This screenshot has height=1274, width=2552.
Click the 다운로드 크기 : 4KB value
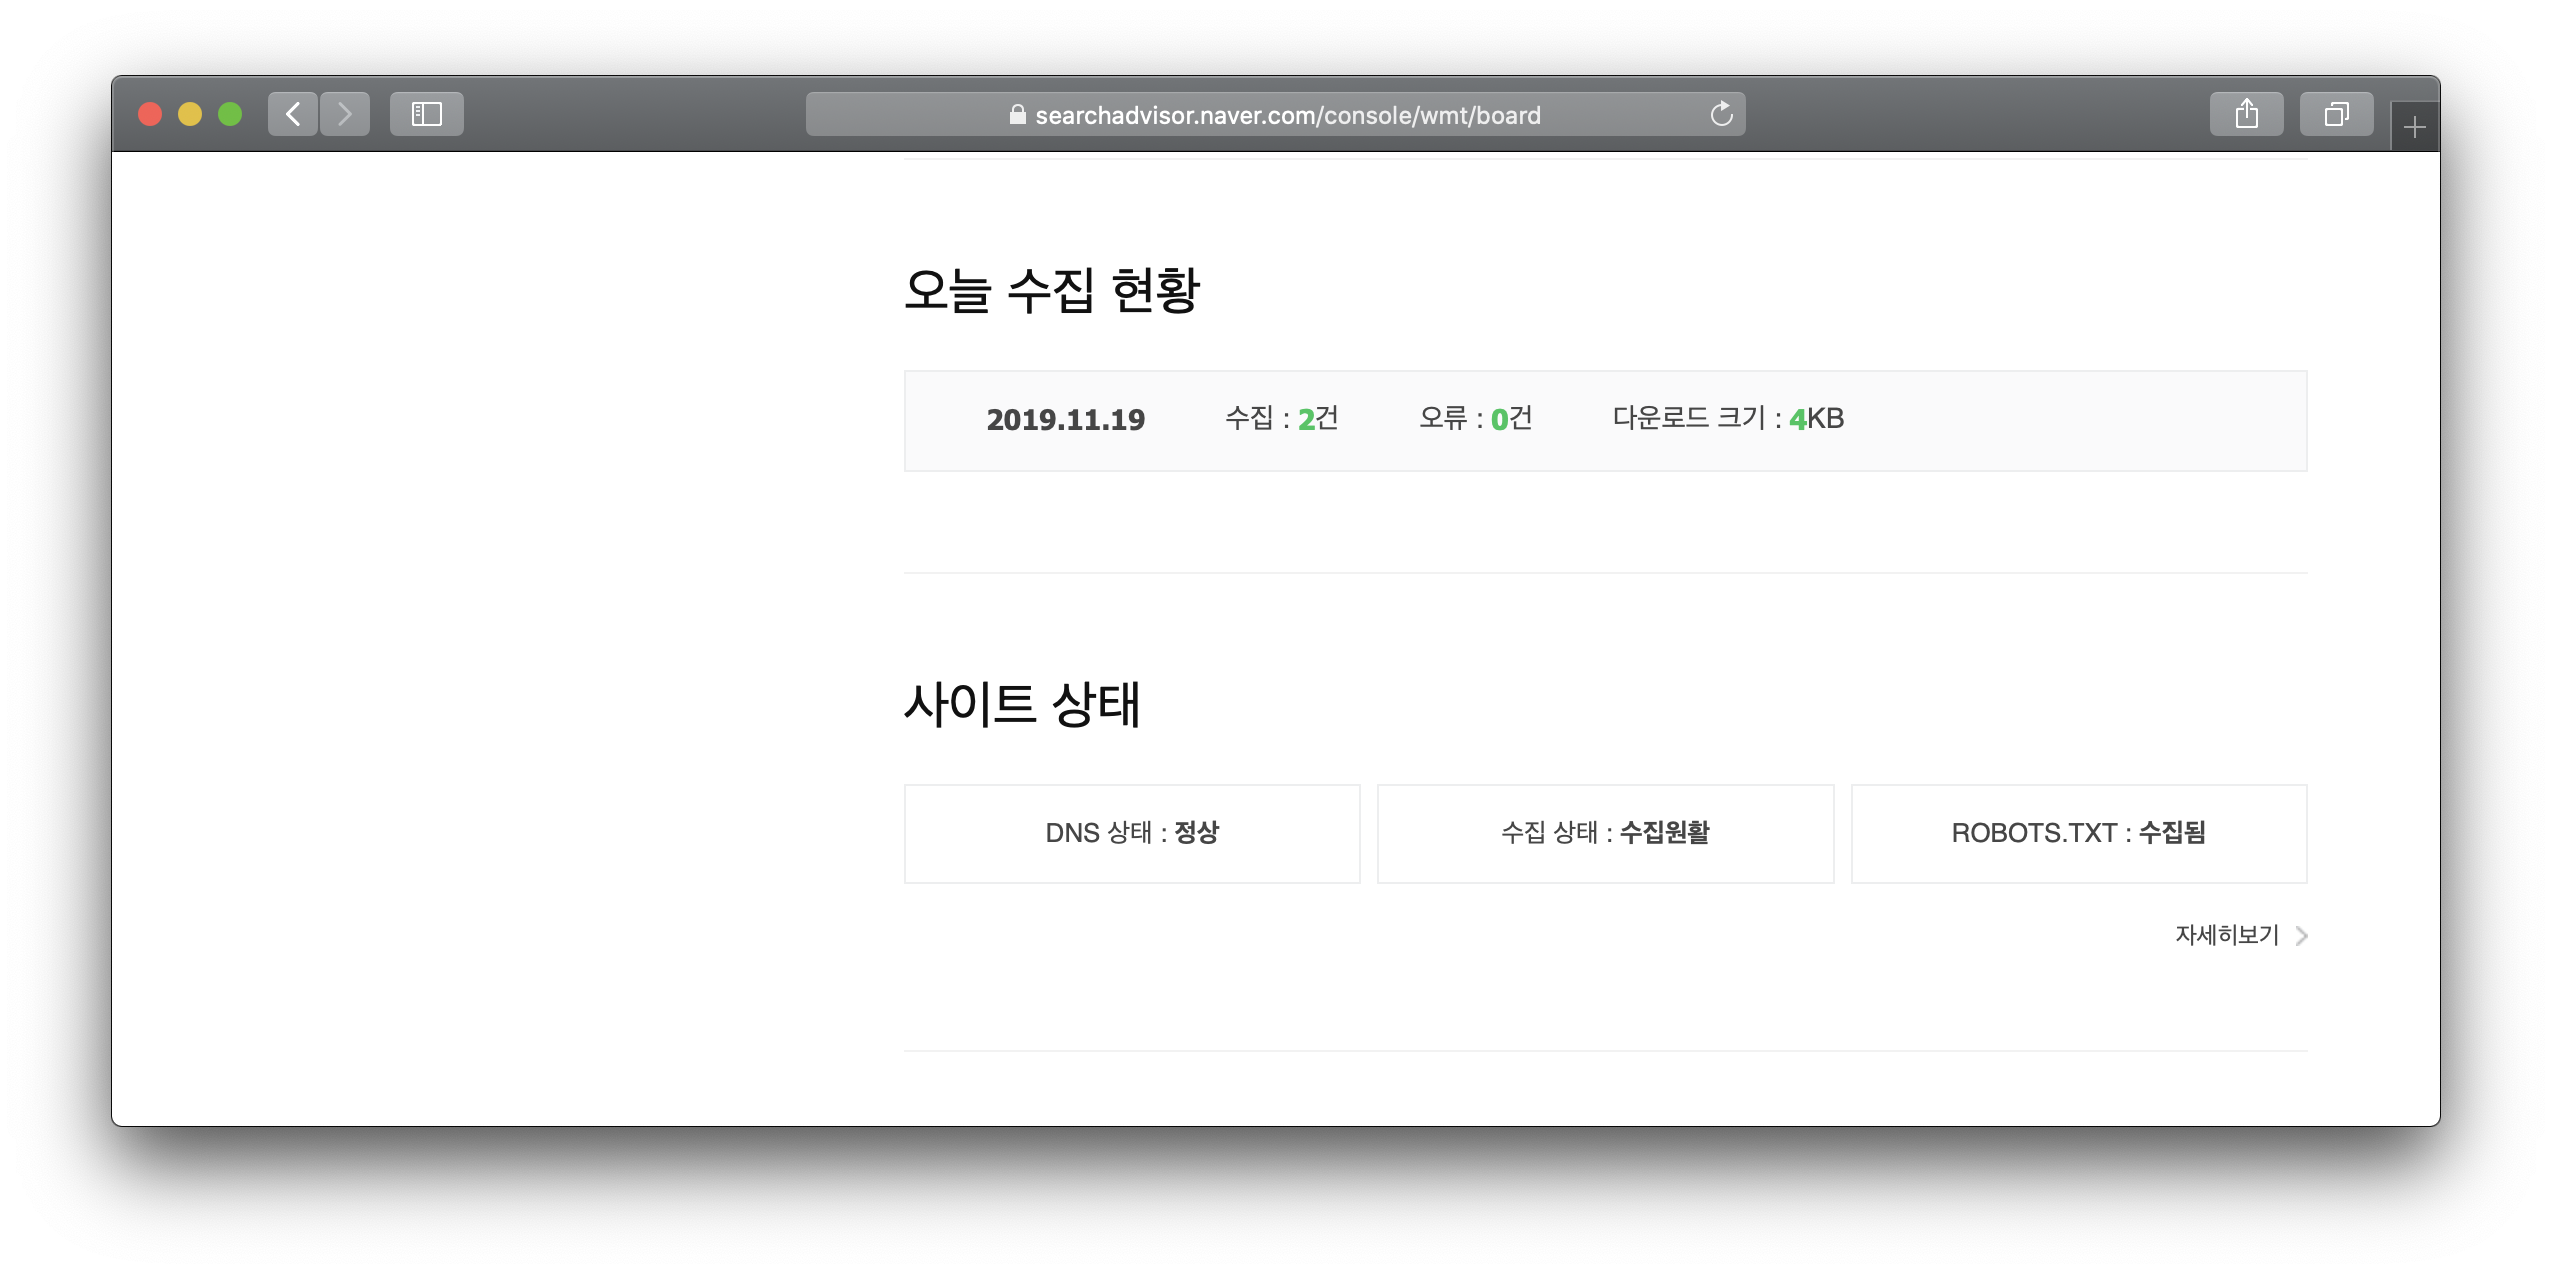pos(1727,419)
